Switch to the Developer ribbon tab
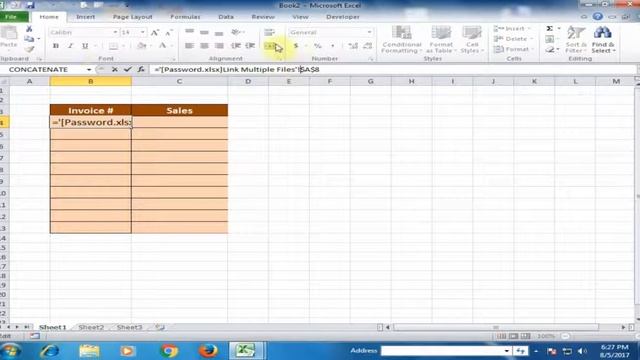640x360 pixels. click(x=343, y=17)
